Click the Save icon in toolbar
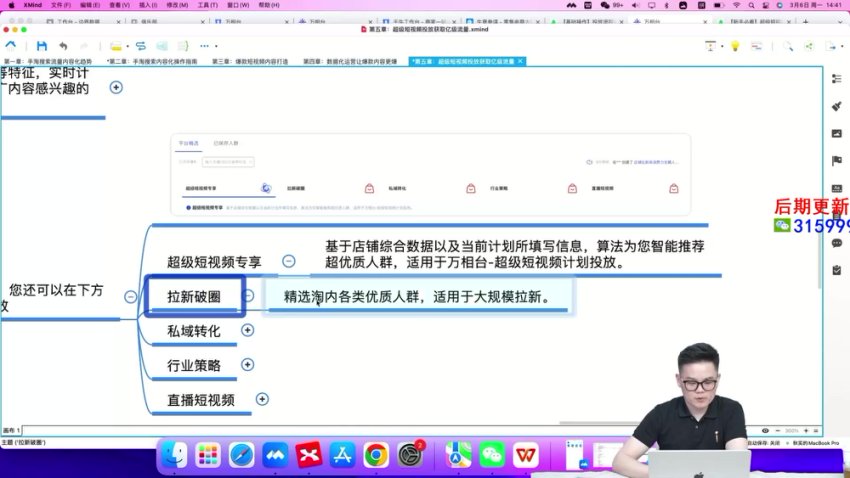850x478 pixels. click(x=41, y=46)
